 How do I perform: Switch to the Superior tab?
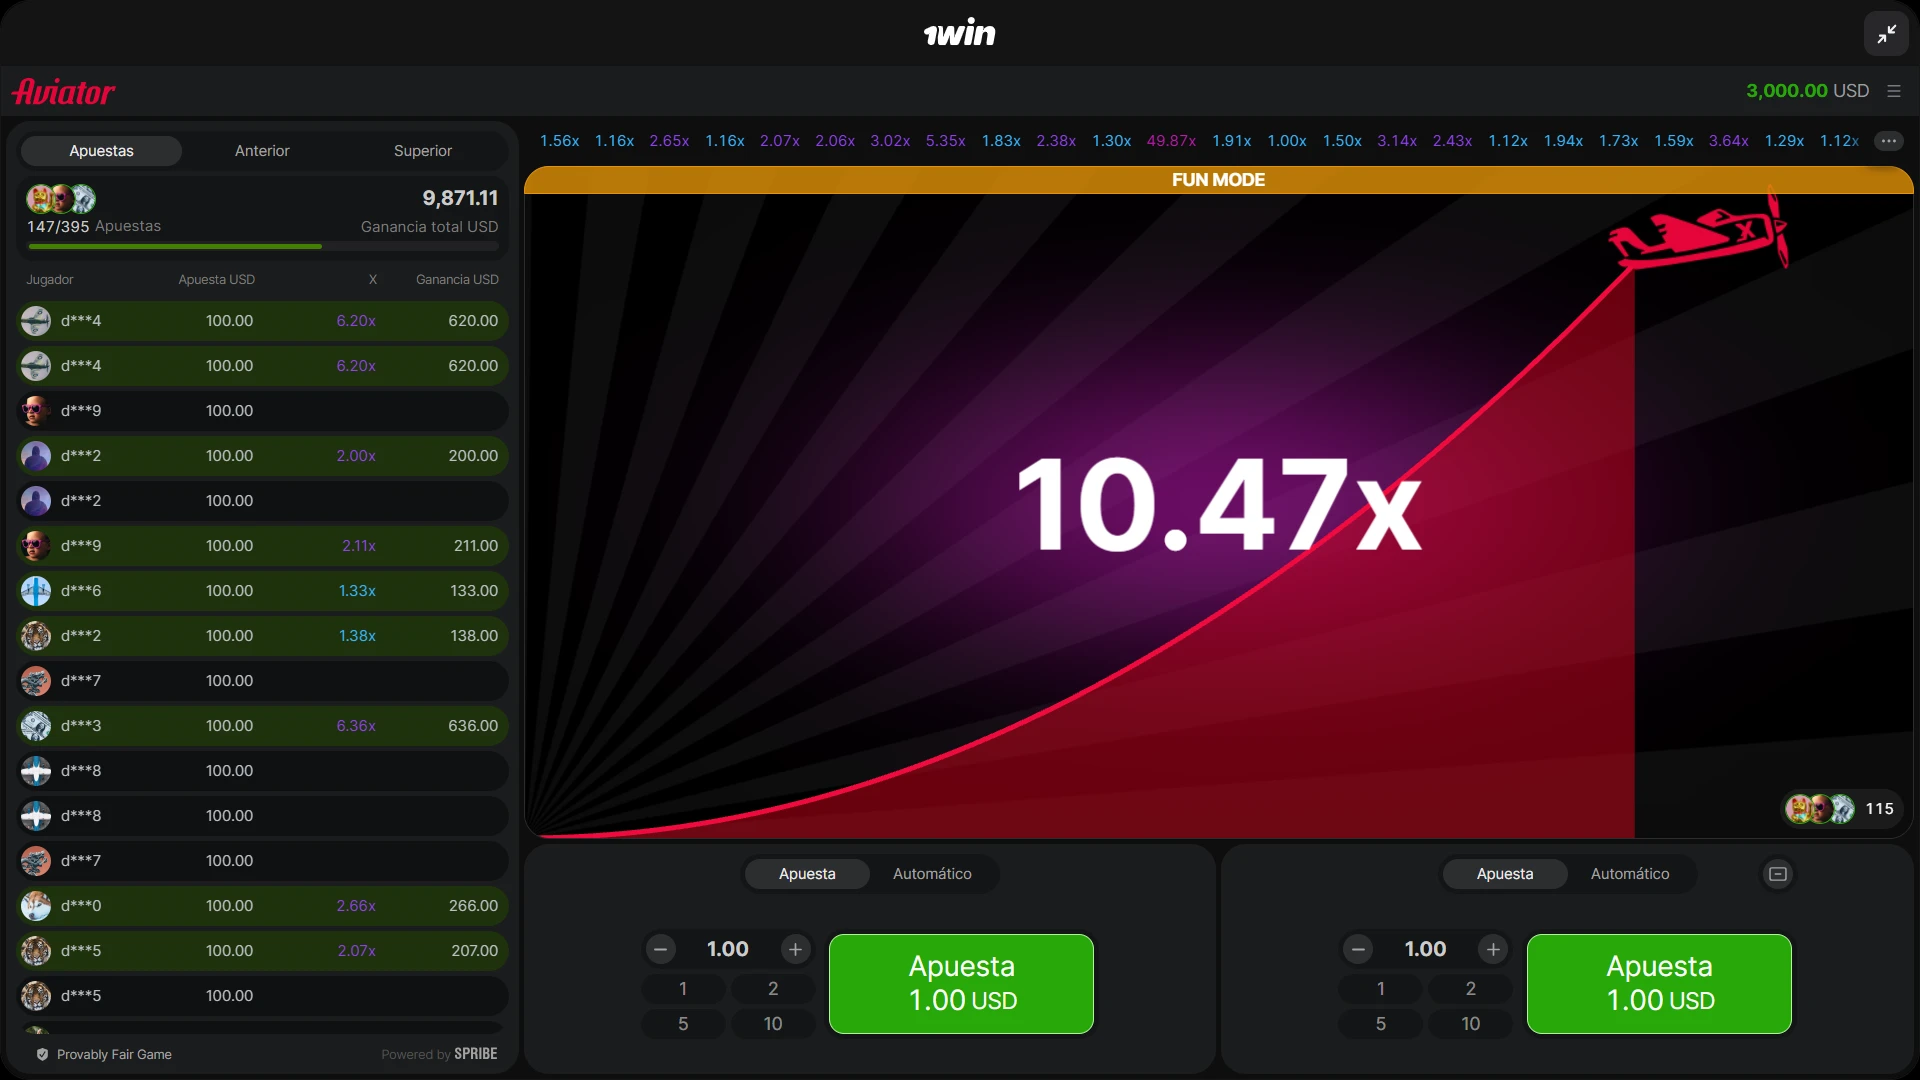point(422,150)
